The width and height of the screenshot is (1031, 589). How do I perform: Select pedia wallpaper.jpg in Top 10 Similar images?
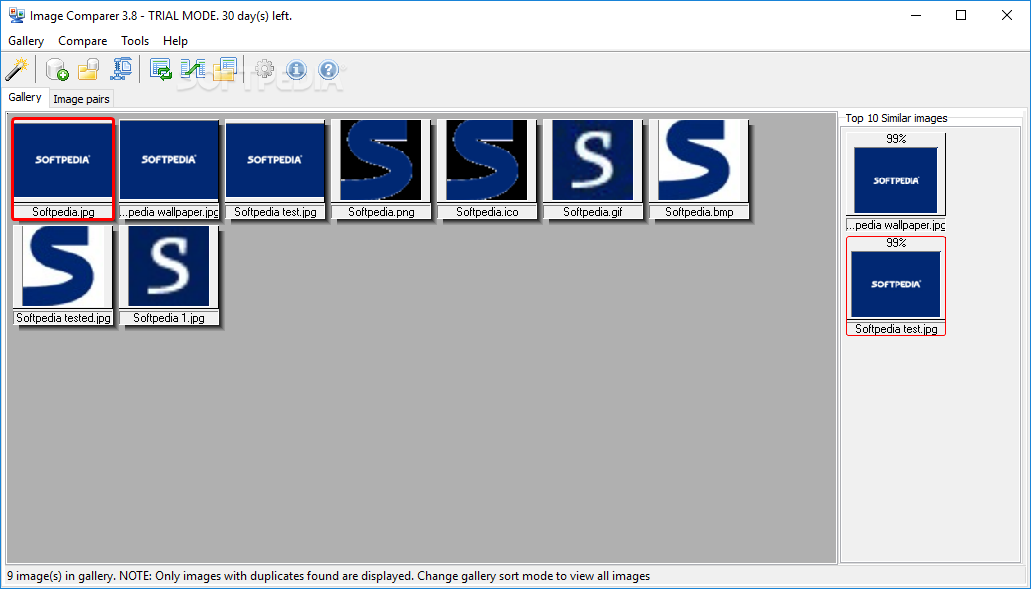896,182
